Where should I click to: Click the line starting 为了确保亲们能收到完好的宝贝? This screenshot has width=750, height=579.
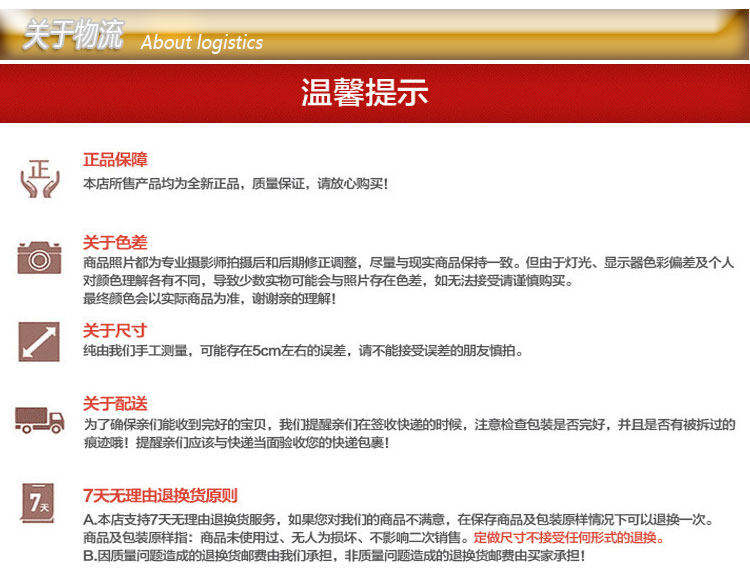[x=409, y=425]
